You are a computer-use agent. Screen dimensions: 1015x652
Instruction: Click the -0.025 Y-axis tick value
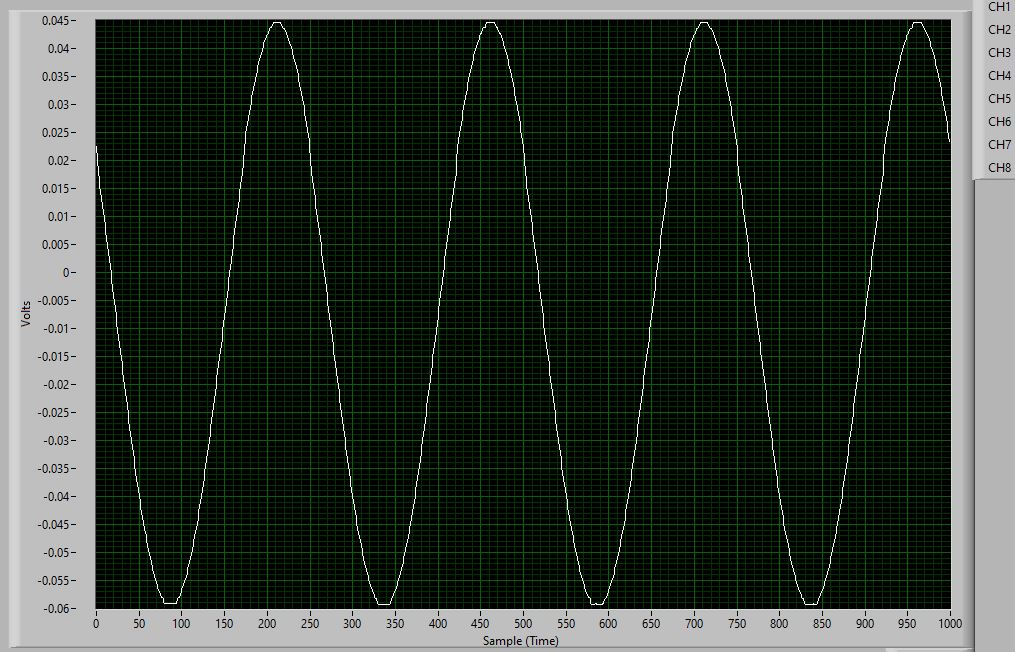pyautogui.click(x=54, y=412)
